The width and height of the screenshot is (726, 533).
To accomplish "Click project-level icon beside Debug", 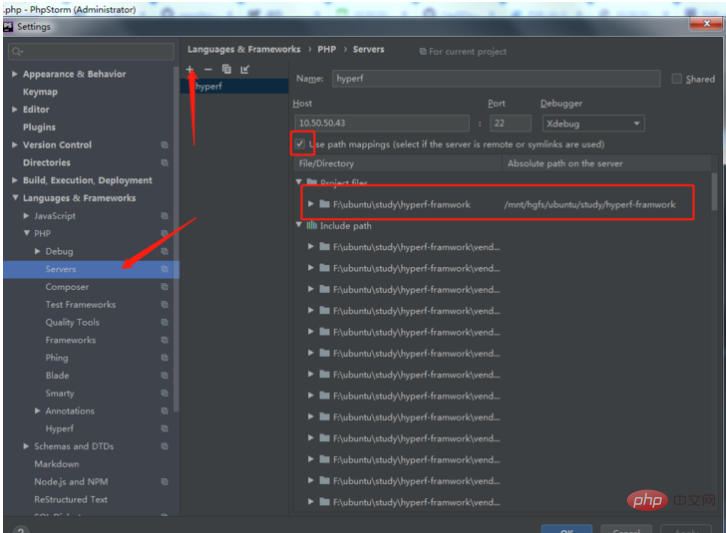I will click(164, 251).
